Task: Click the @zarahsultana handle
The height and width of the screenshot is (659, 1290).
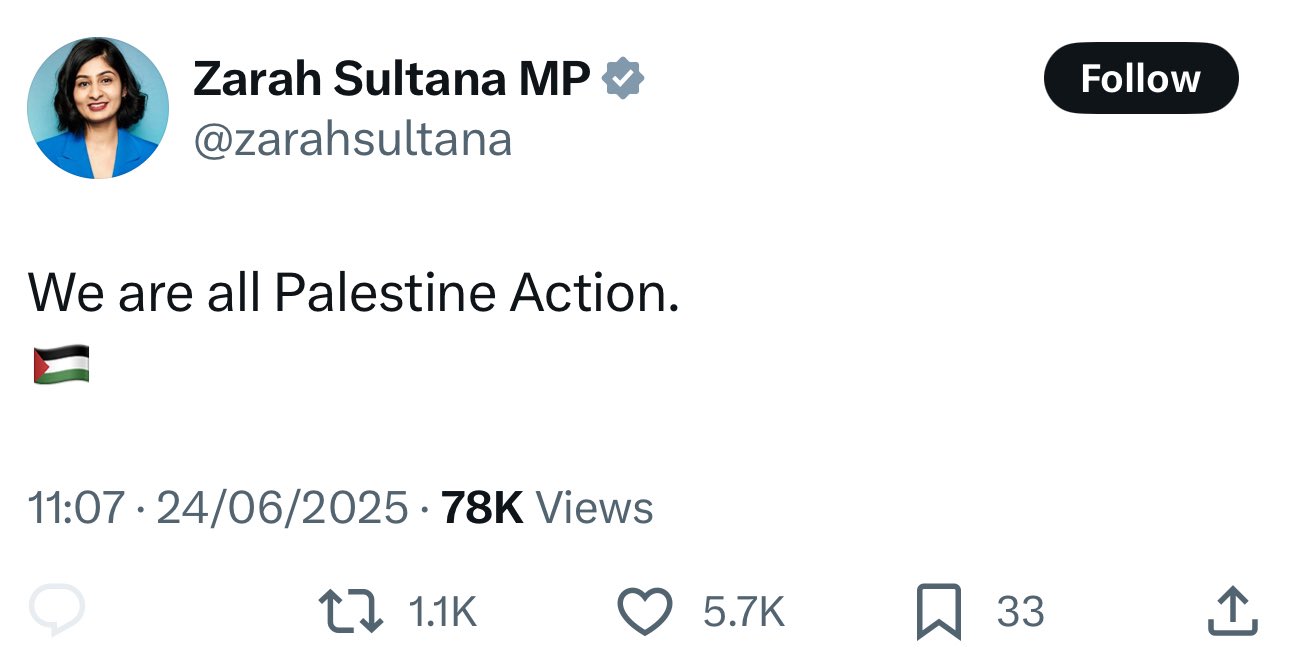Action: pos(352,139)
